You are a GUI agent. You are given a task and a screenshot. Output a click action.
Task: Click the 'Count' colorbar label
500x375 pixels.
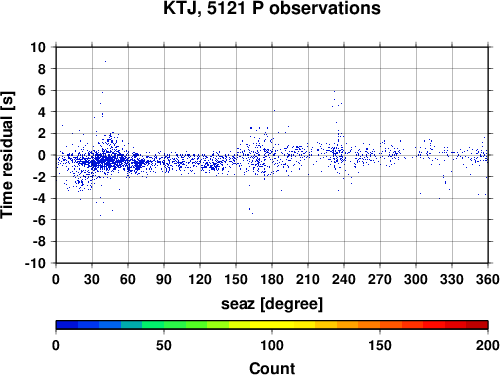click(272, 368)
